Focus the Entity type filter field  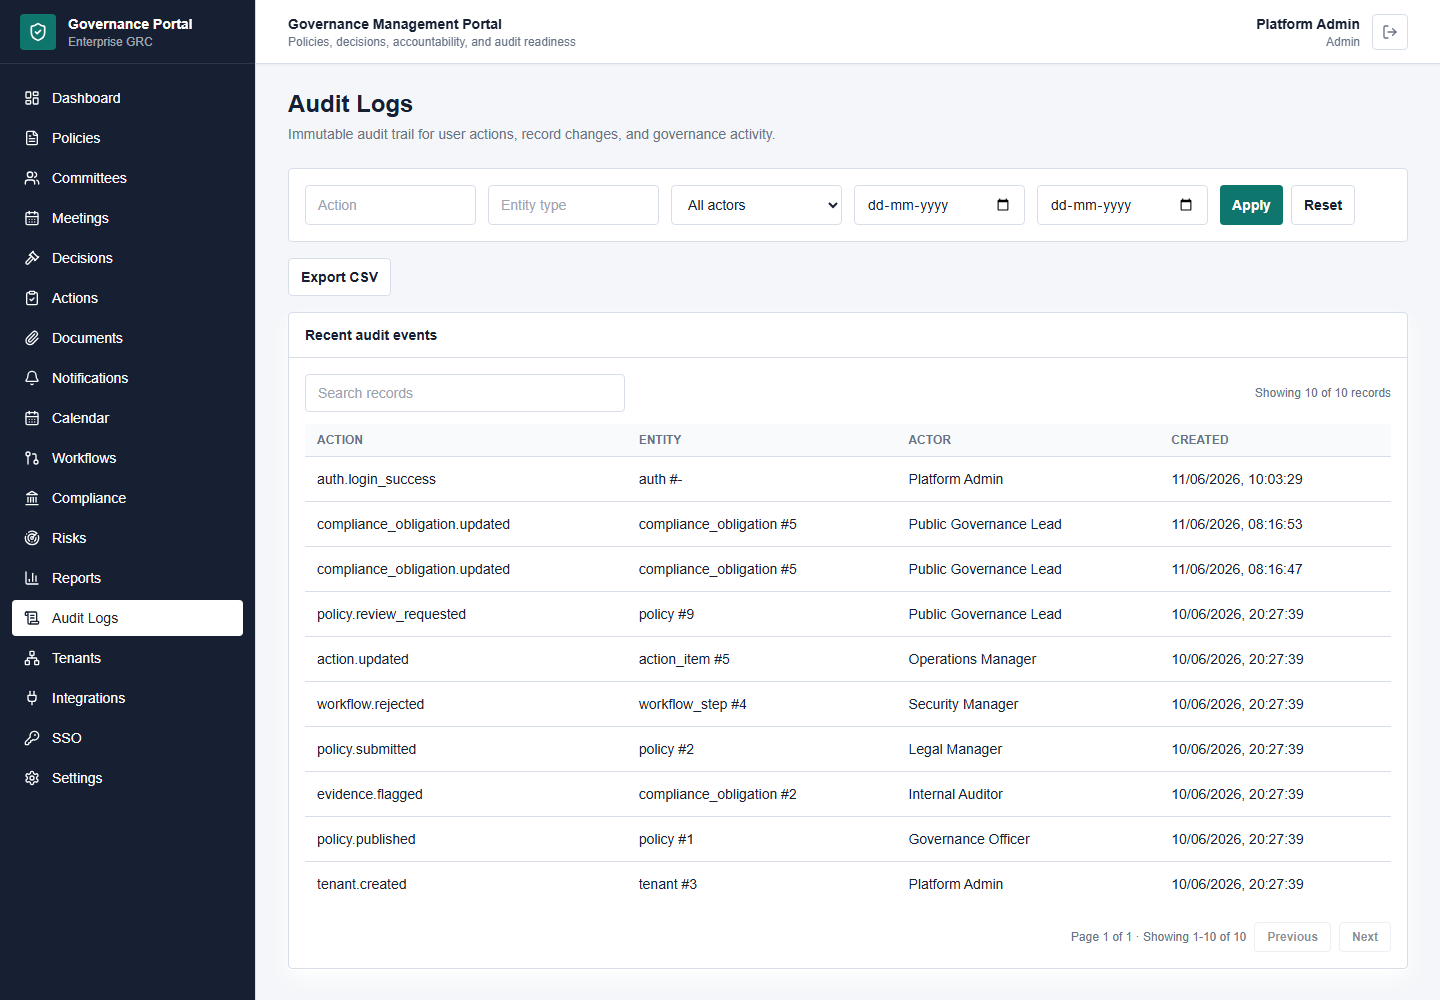point(573,205)
